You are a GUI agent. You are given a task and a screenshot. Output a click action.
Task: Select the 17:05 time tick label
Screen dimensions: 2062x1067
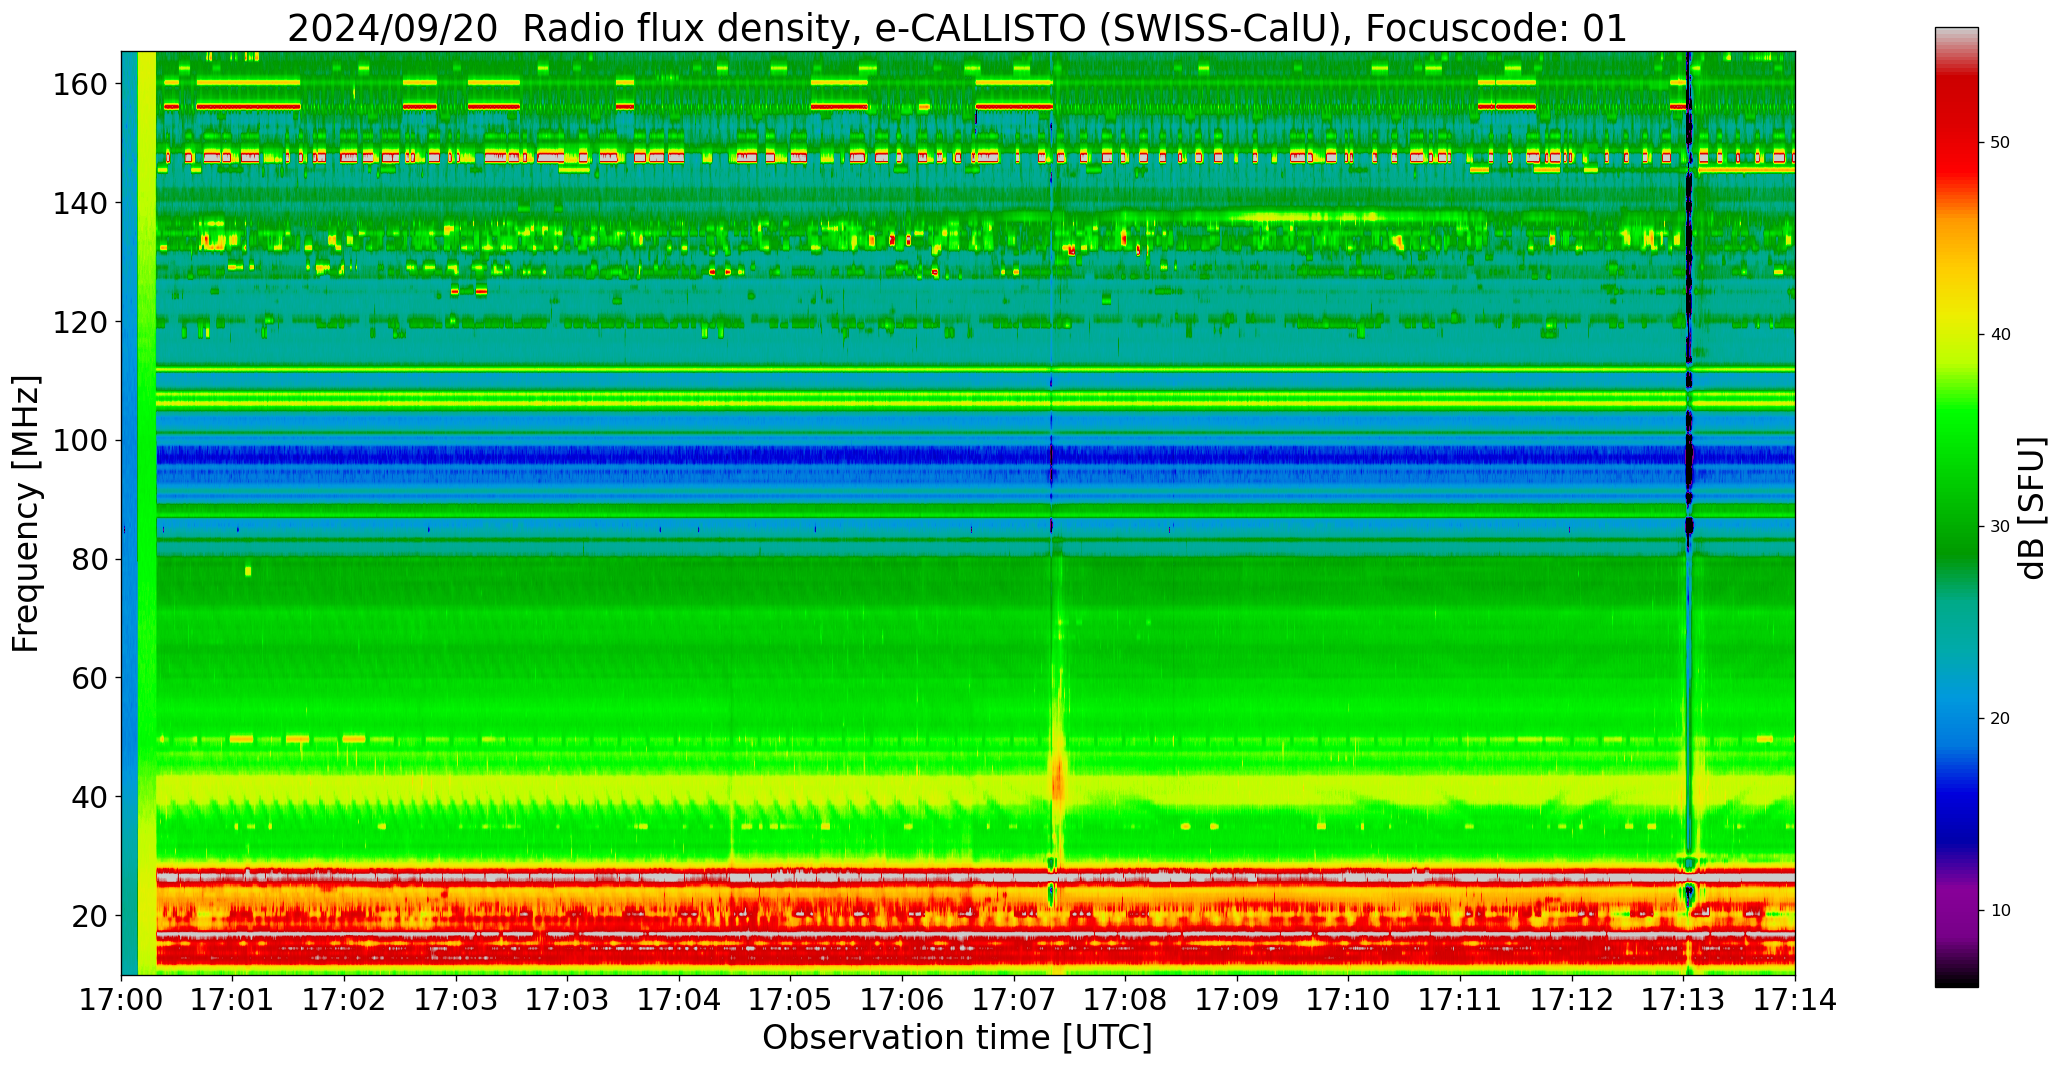point(791,1001)
